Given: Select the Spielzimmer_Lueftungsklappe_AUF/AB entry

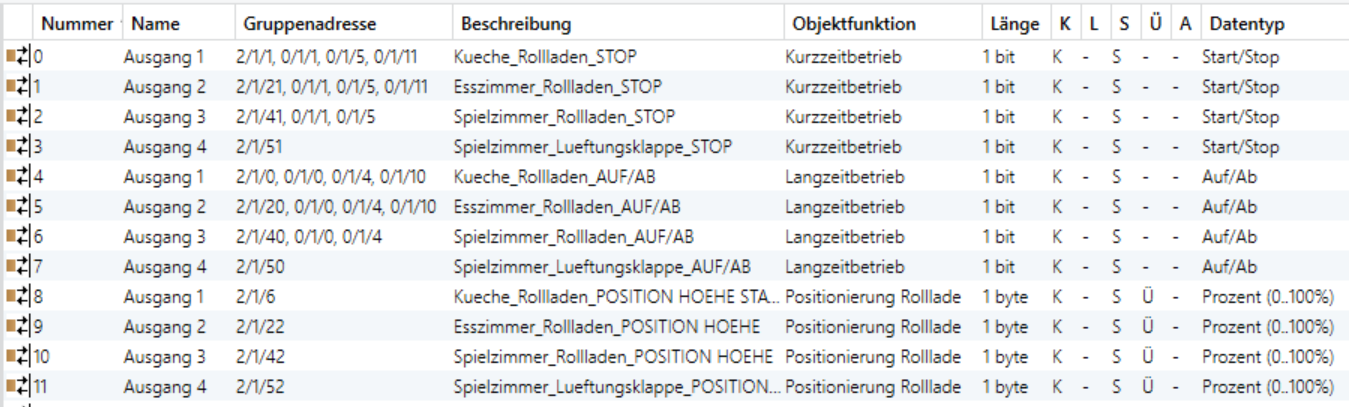Looking at the screenshot, I should point(602,267).
